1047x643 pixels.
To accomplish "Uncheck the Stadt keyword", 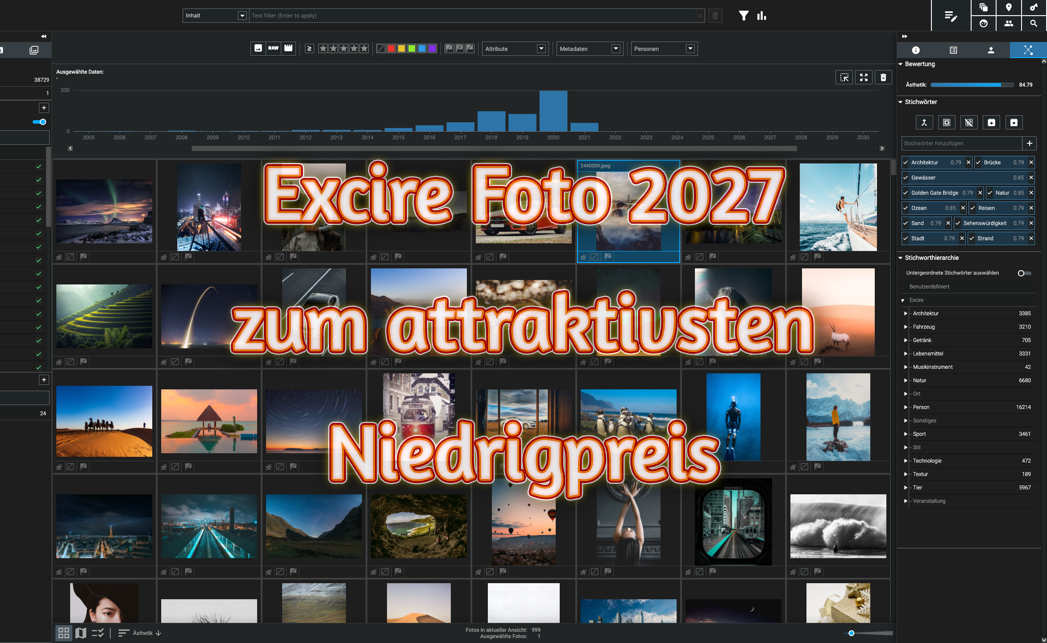I will point(906,238).
